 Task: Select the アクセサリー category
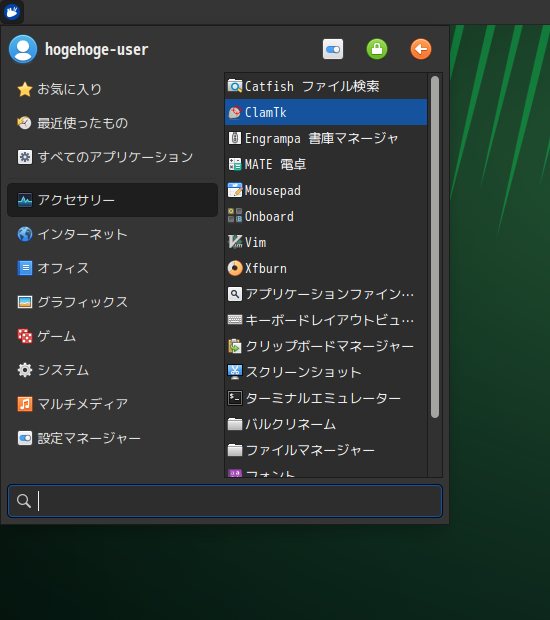click(x=112, y=200)
